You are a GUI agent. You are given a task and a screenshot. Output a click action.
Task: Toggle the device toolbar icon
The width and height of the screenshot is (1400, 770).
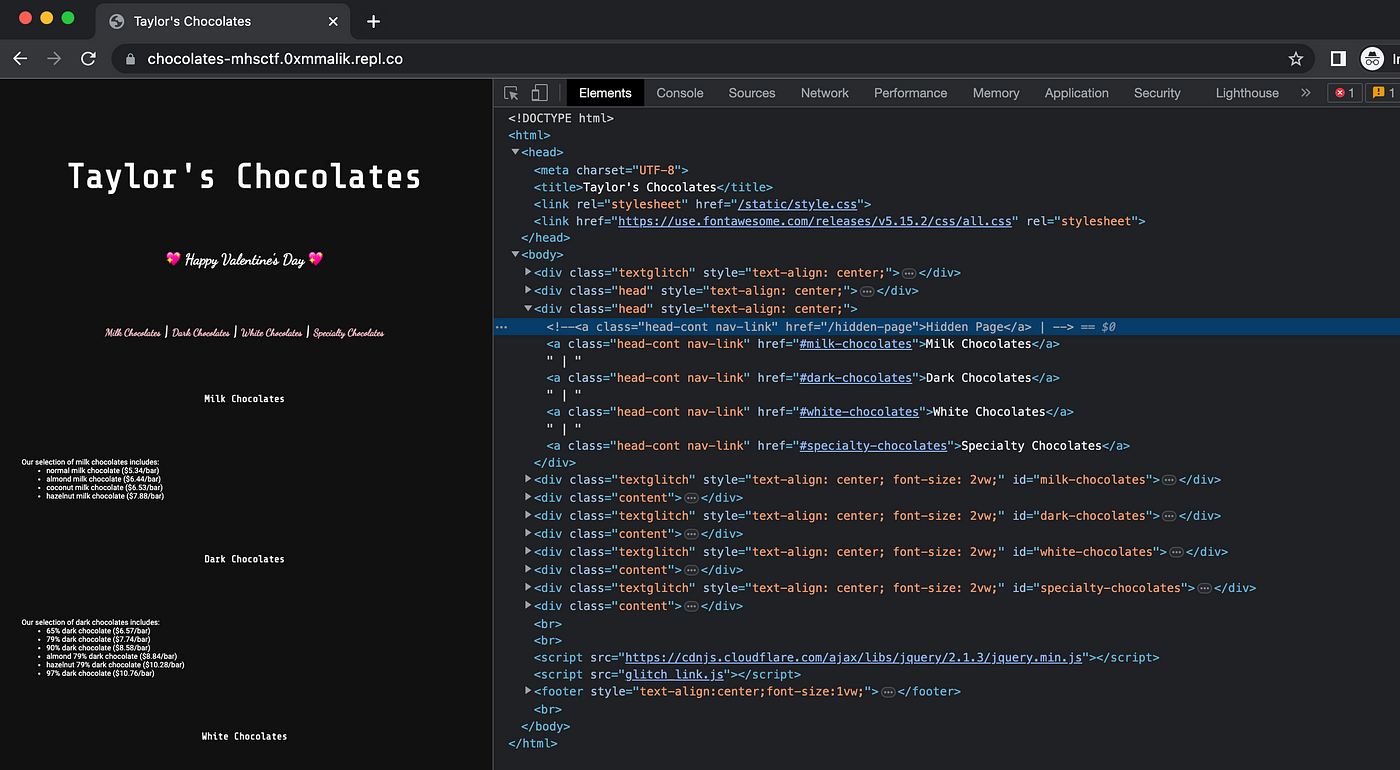pyautogui.click(x=539, y=93)
